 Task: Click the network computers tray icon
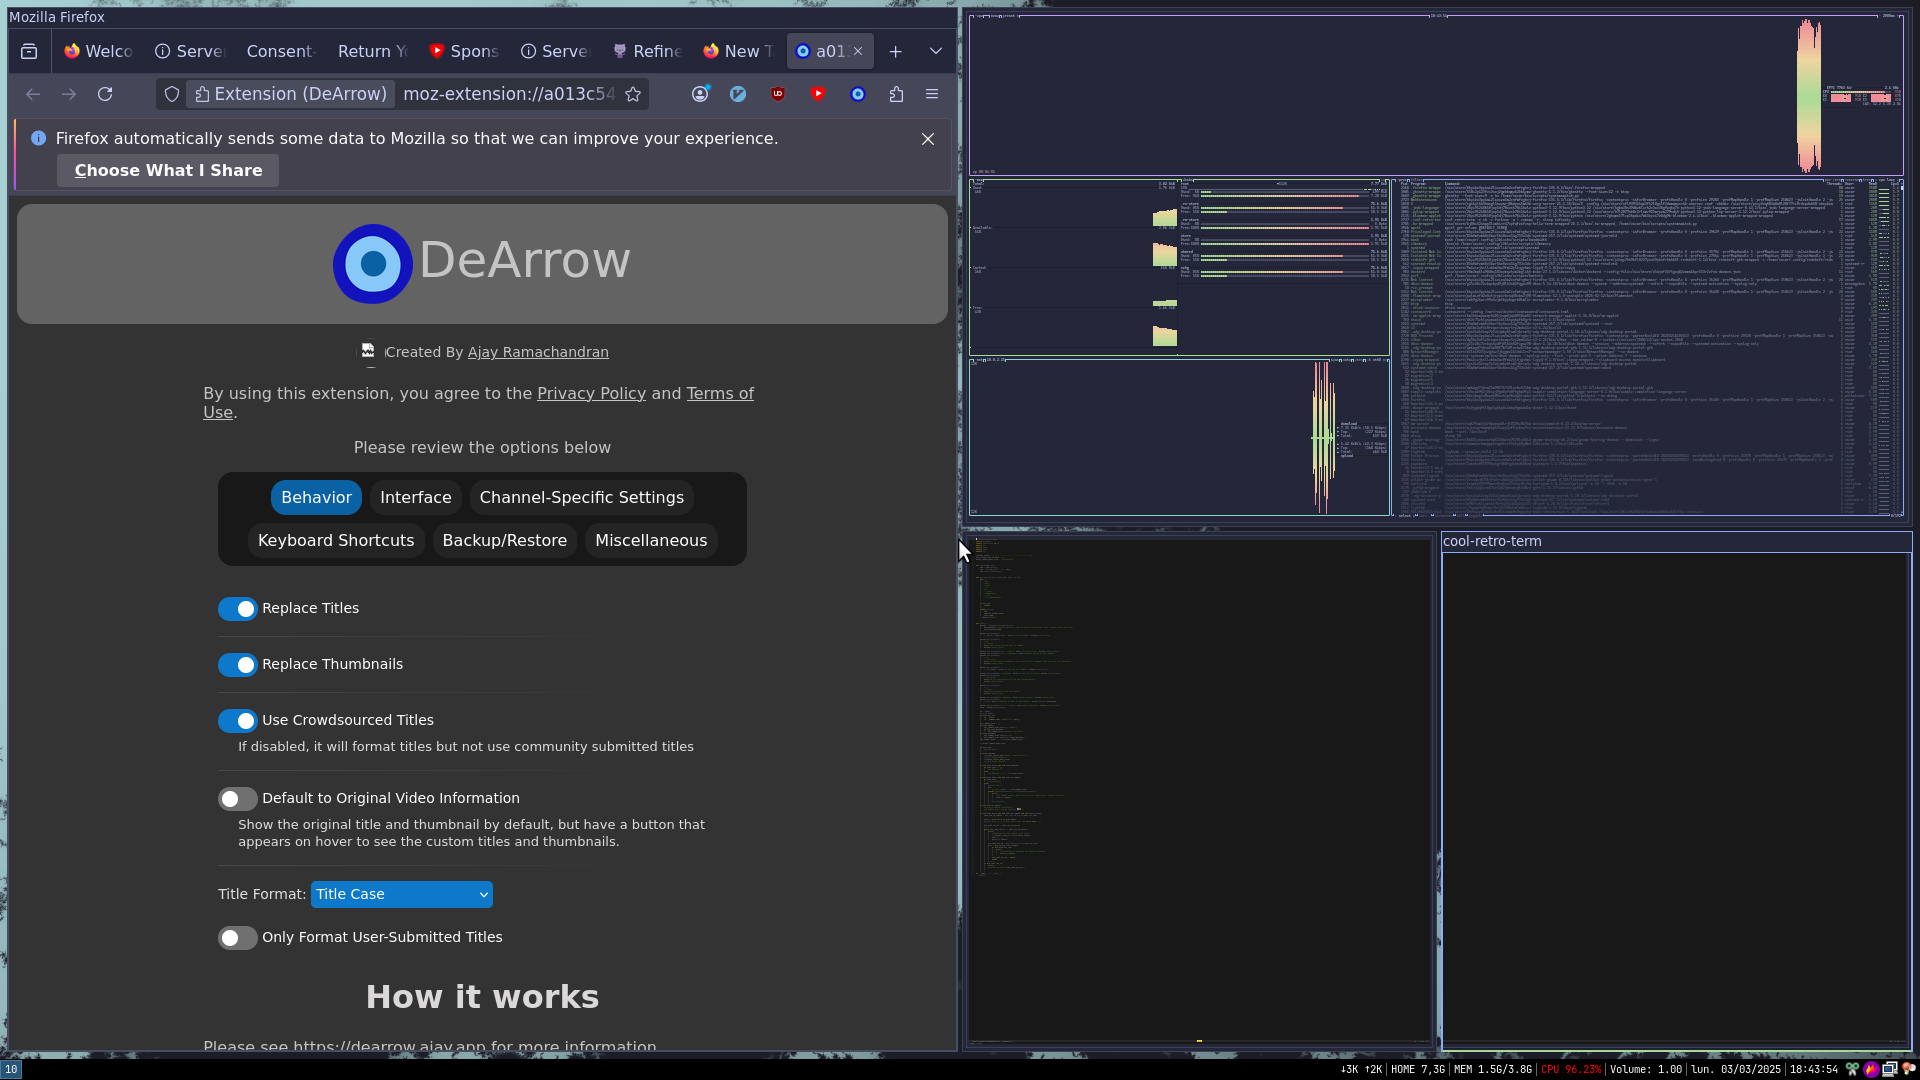click(x=1890, y=1069)
